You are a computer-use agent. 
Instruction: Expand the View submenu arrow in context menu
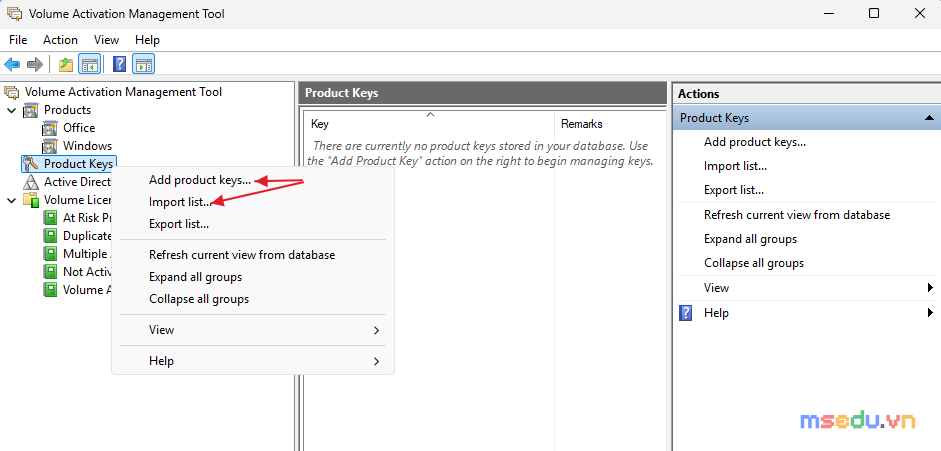(x=376, y=330)
